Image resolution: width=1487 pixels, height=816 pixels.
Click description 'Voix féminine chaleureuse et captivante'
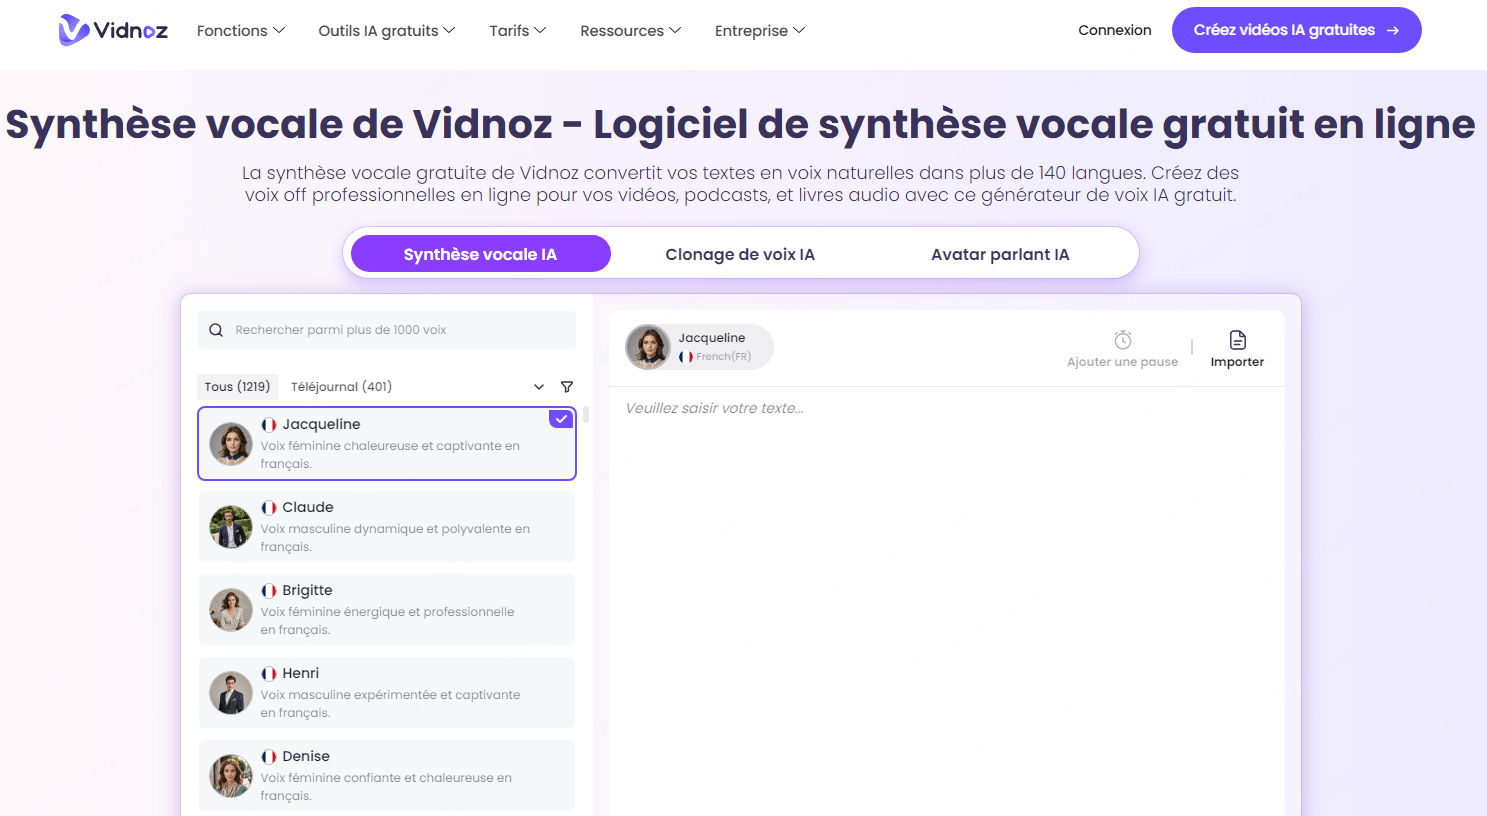coord(390,455)
